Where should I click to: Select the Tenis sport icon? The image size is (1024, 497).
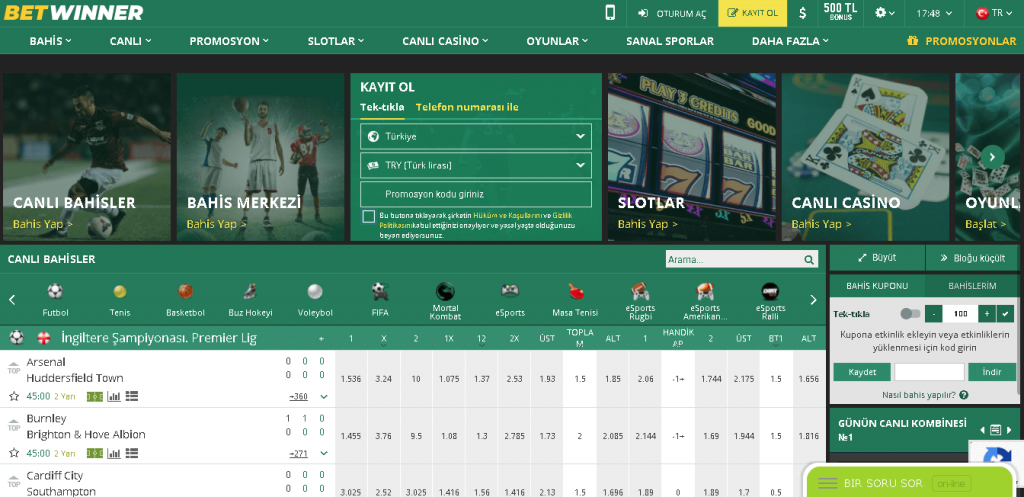(120, 291)
